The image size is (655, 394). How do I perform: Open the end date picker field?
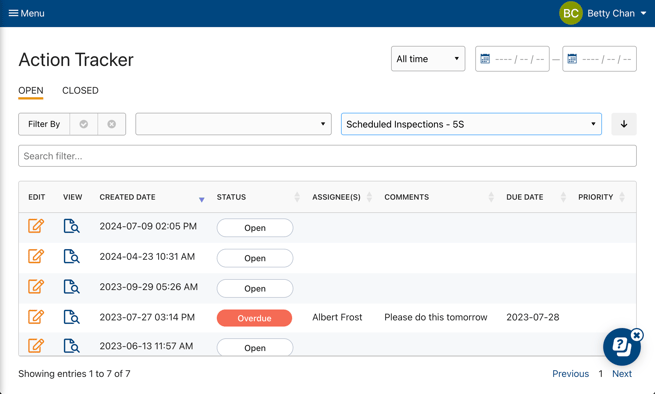click(599, 59)
